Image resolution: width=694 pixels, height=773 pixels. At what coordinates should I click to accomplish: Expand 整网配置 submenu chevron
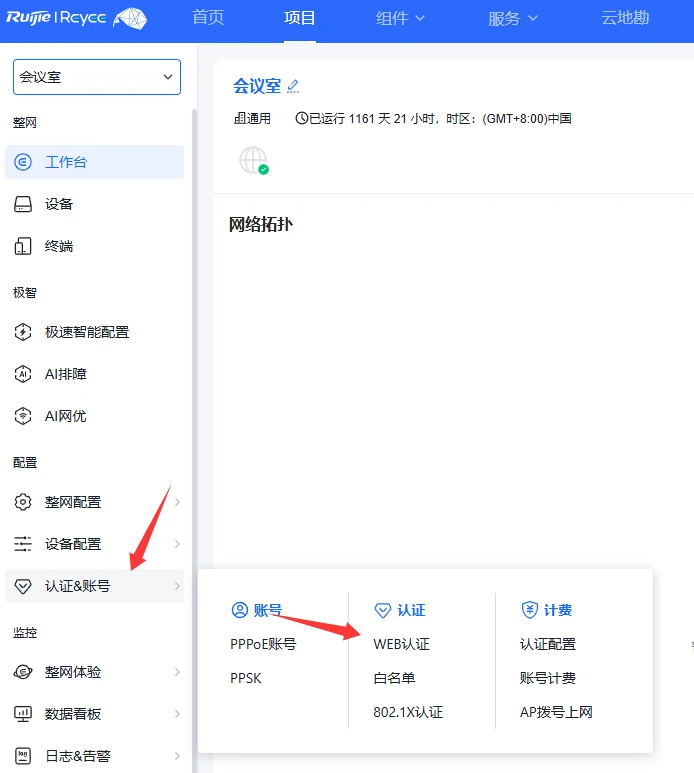coord(177,502)
